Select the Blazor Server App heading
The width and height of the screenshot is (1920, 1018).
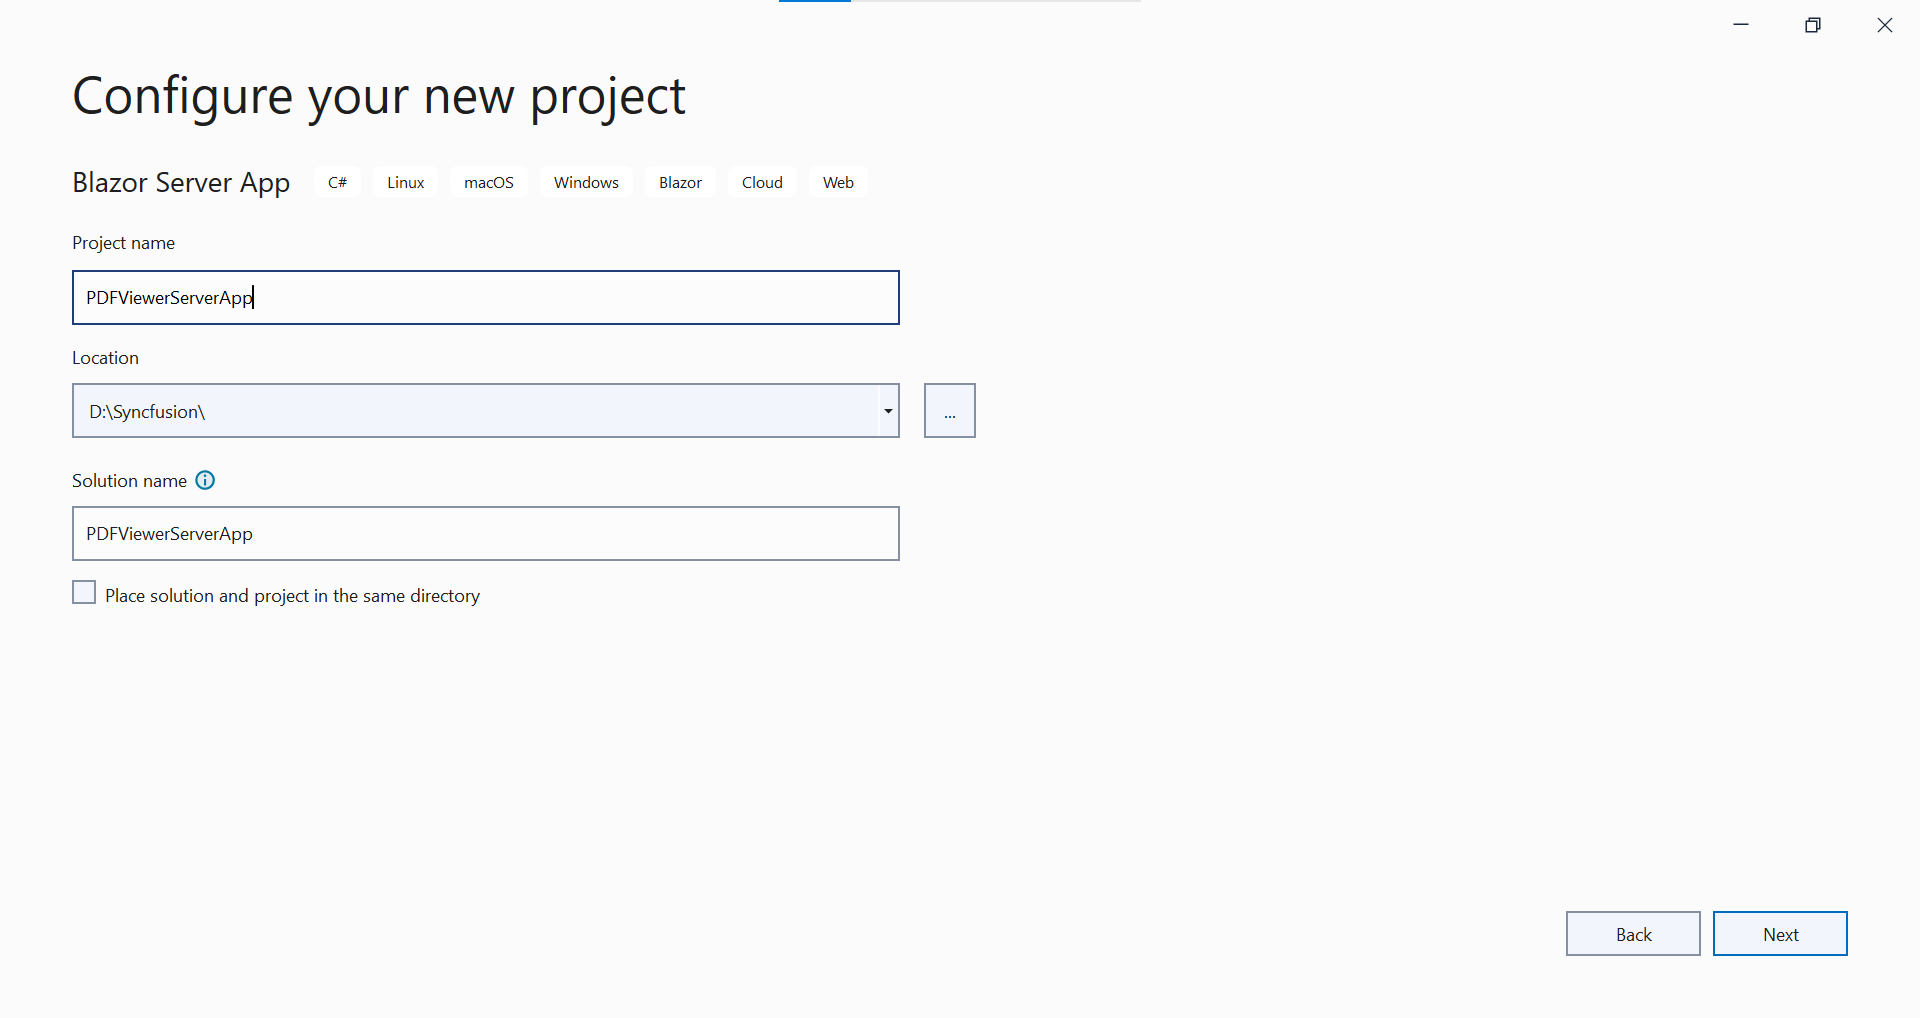180,183
